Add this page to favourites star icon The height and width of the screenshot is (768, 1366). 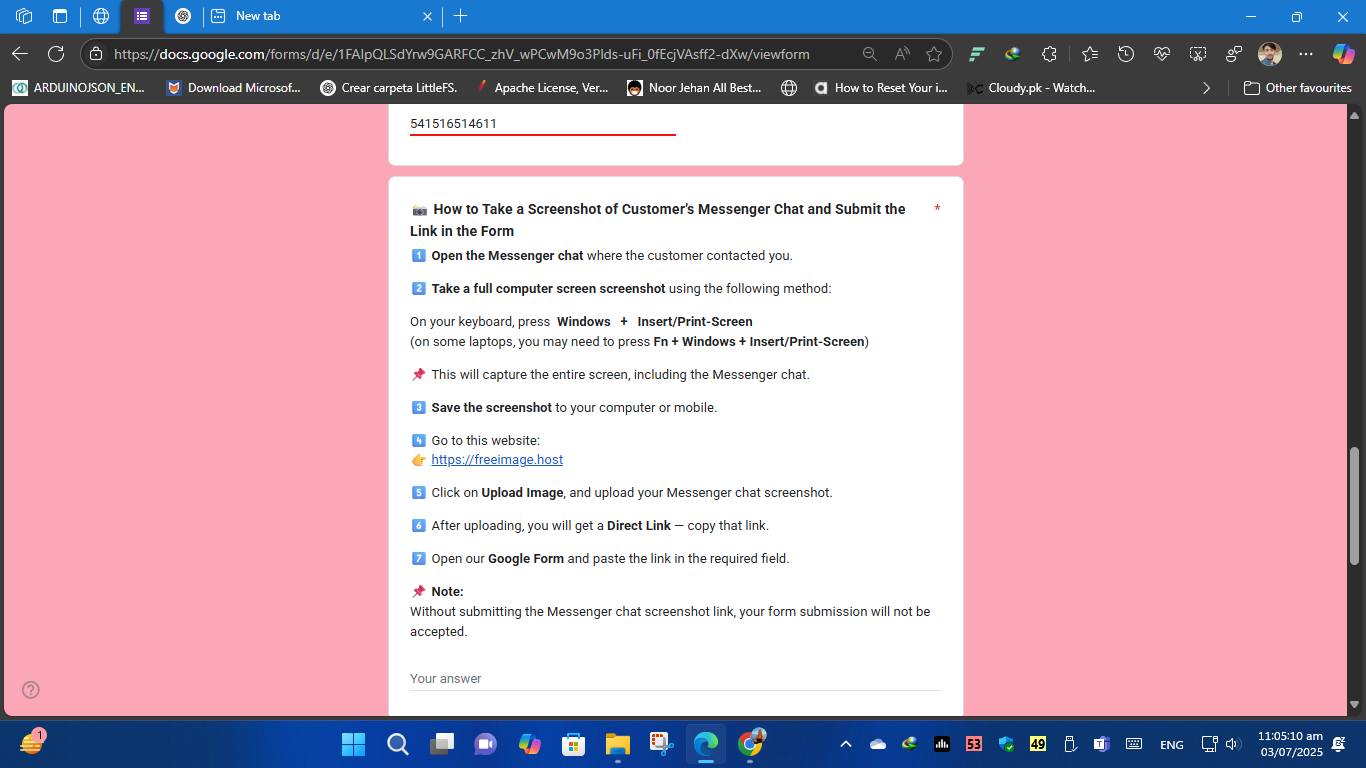pos(934,54)
